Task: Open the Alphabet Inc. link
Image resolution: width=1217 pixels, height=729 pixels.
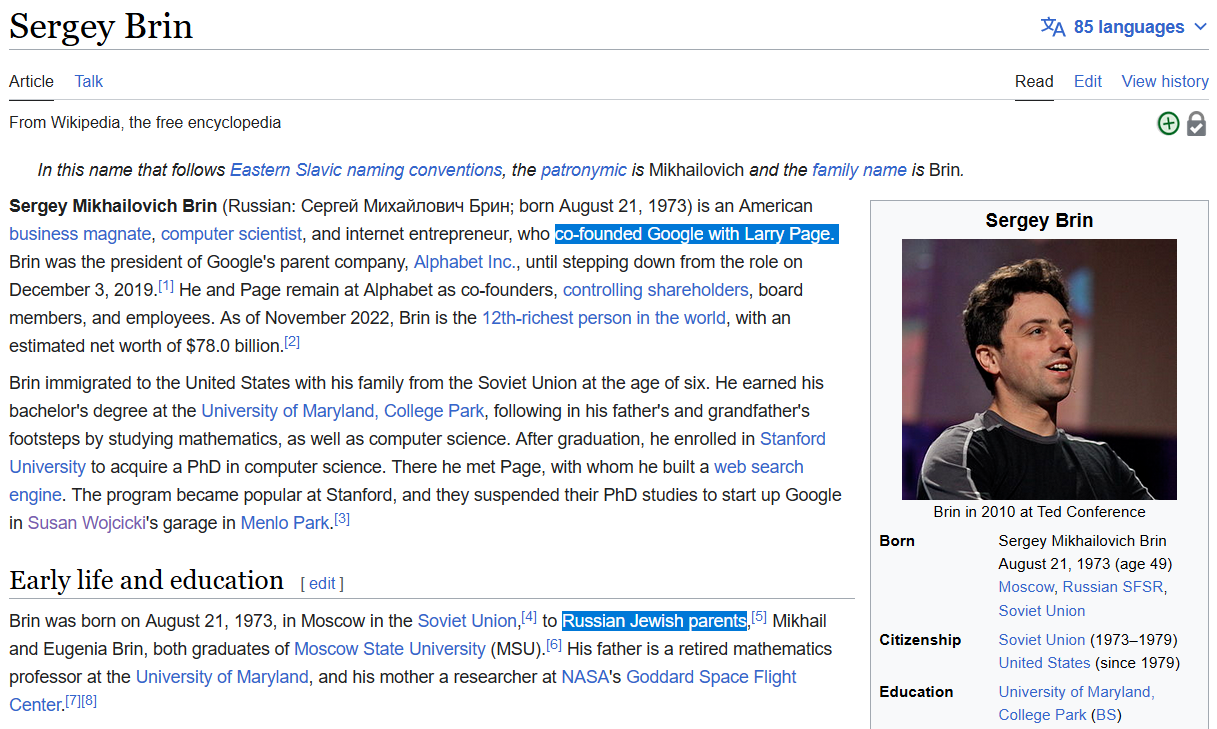Action: point(466,262)
